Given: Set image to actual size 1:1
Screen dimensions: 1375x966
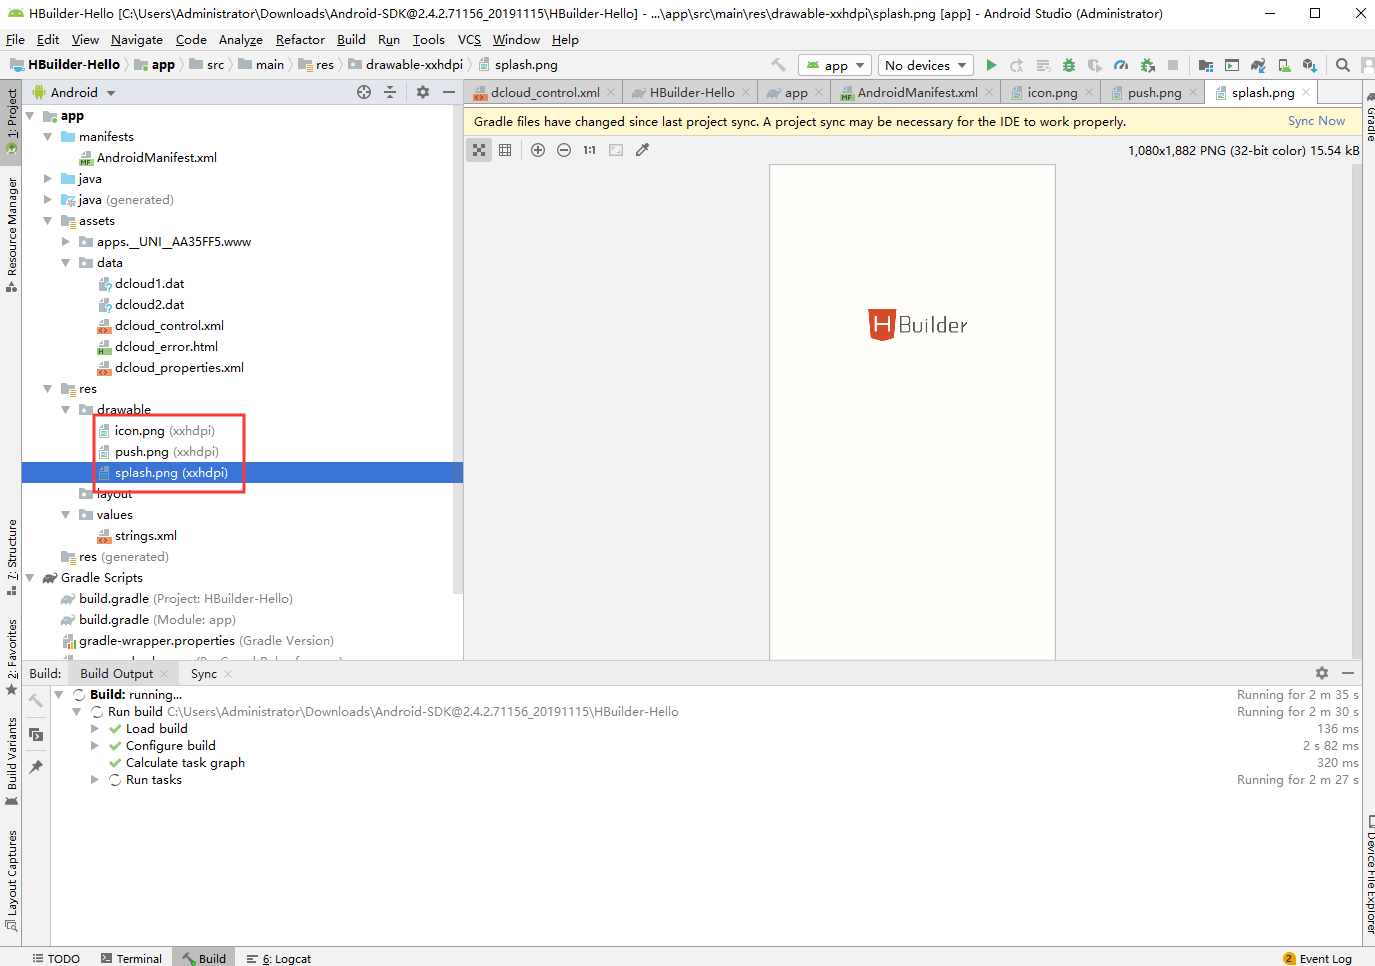Looking at the screenshot, I should pyautogui.click(x=590, y=150).
